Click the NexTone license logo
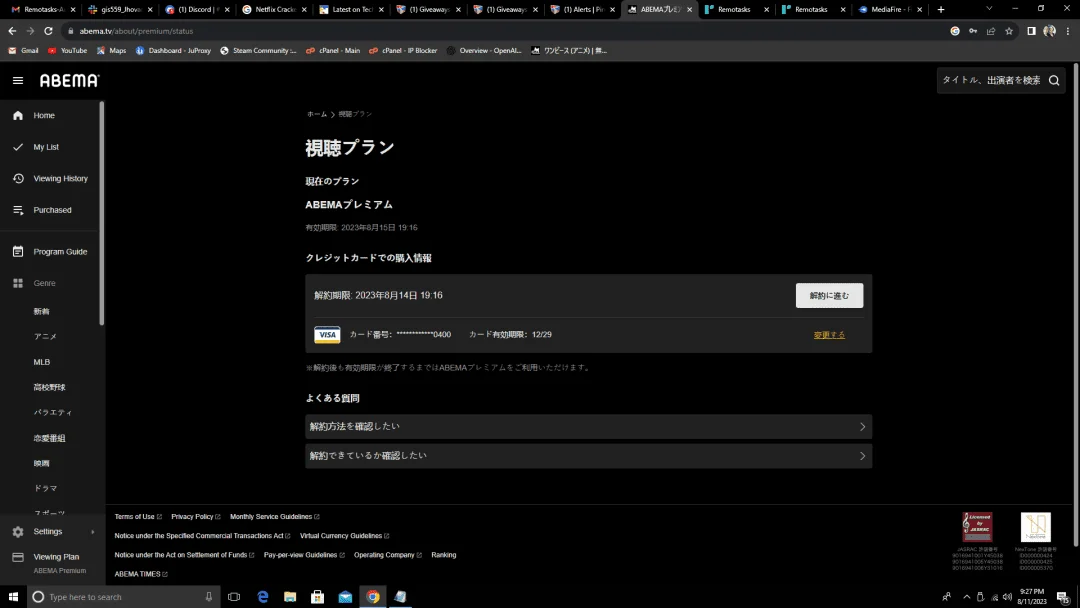 [1035, 527]
